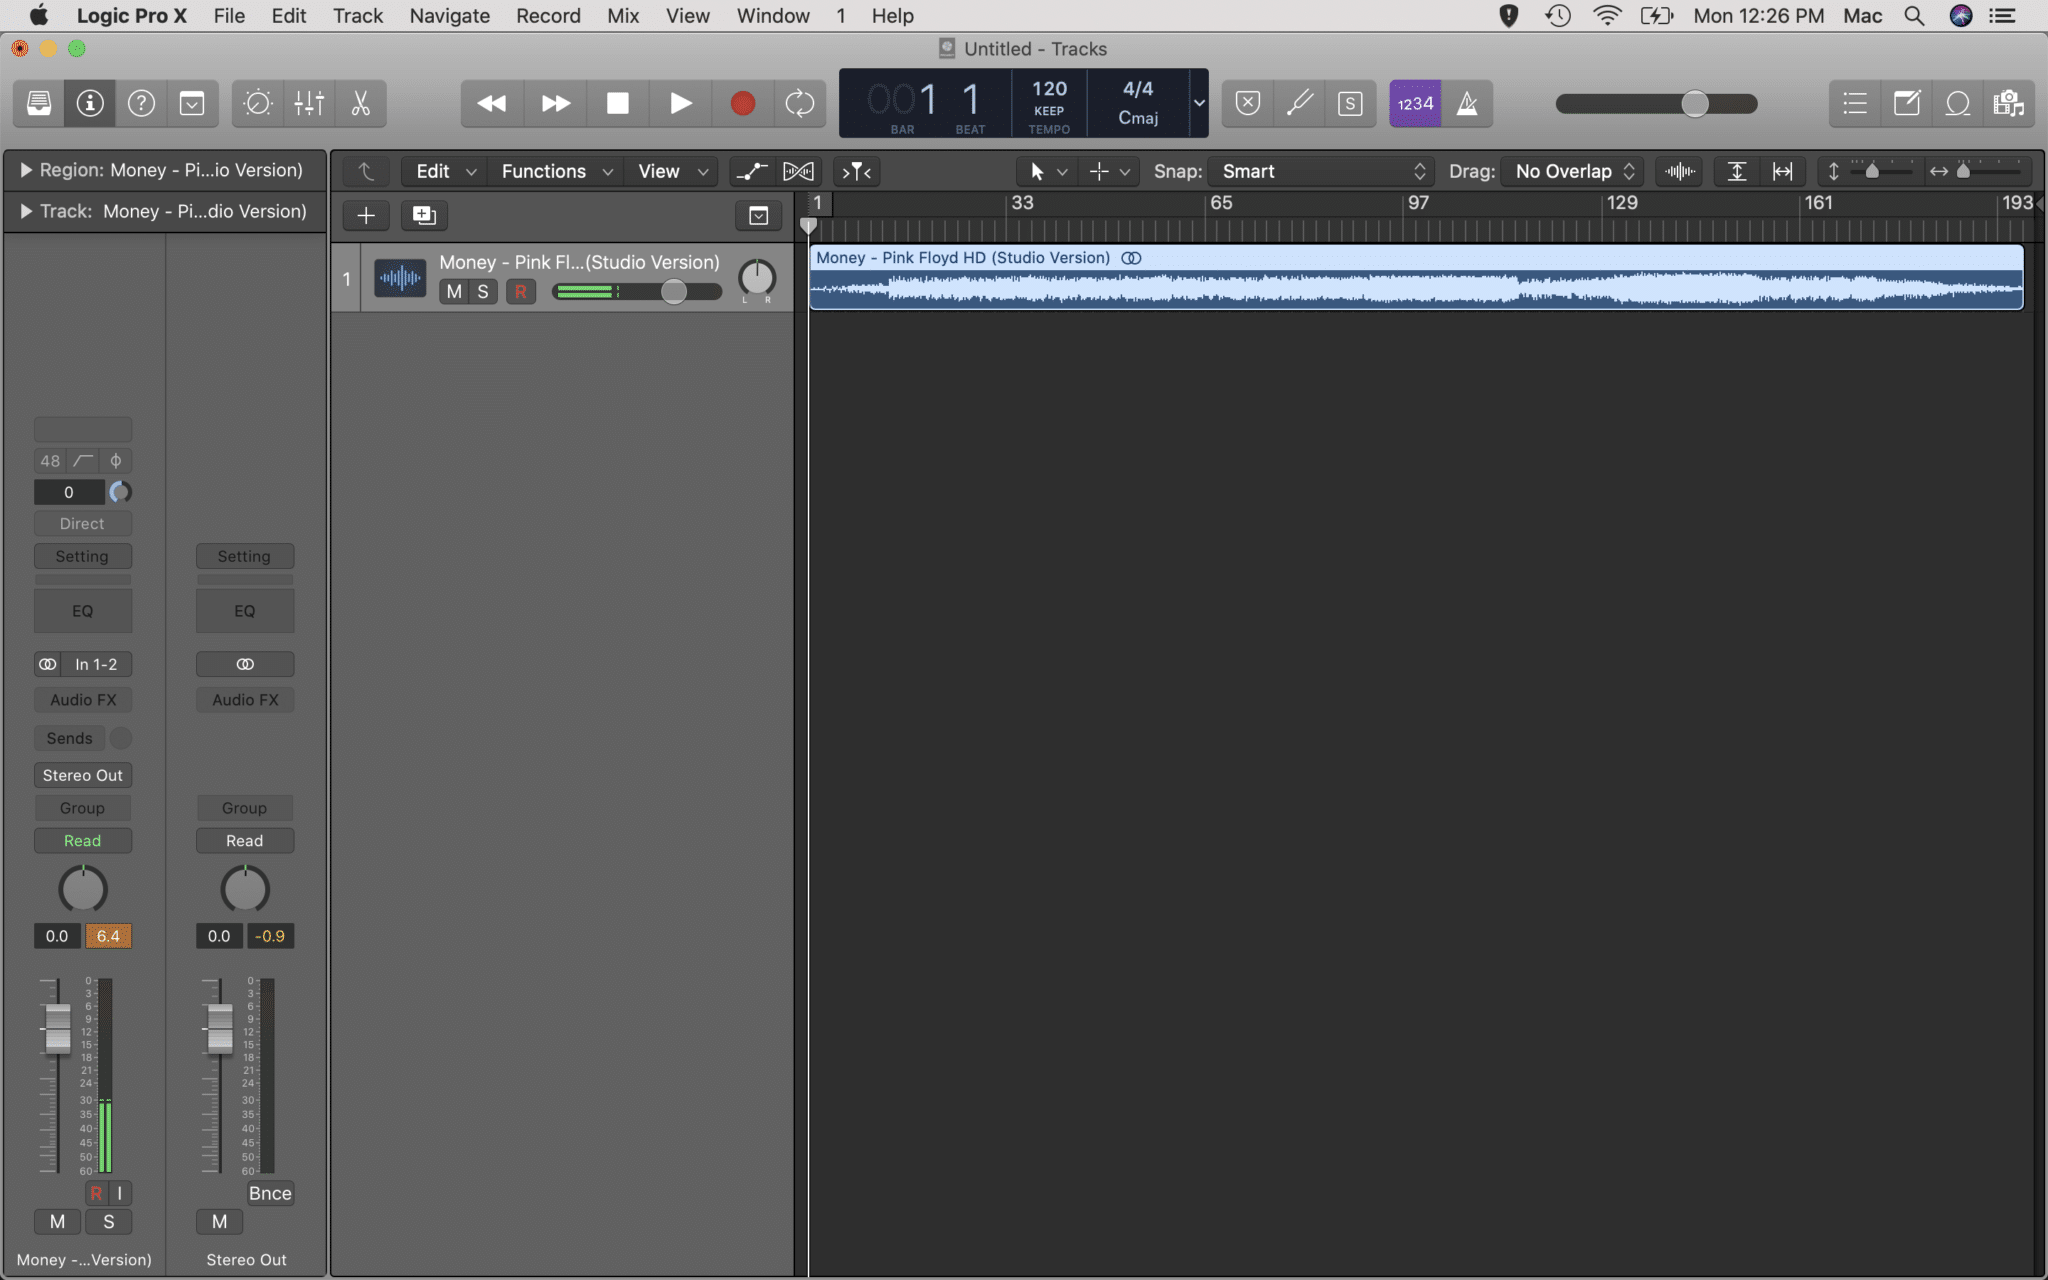Add a new track with the plus button
Viewport: 2048px width, 1280px height.
click(x=365, y=215)
